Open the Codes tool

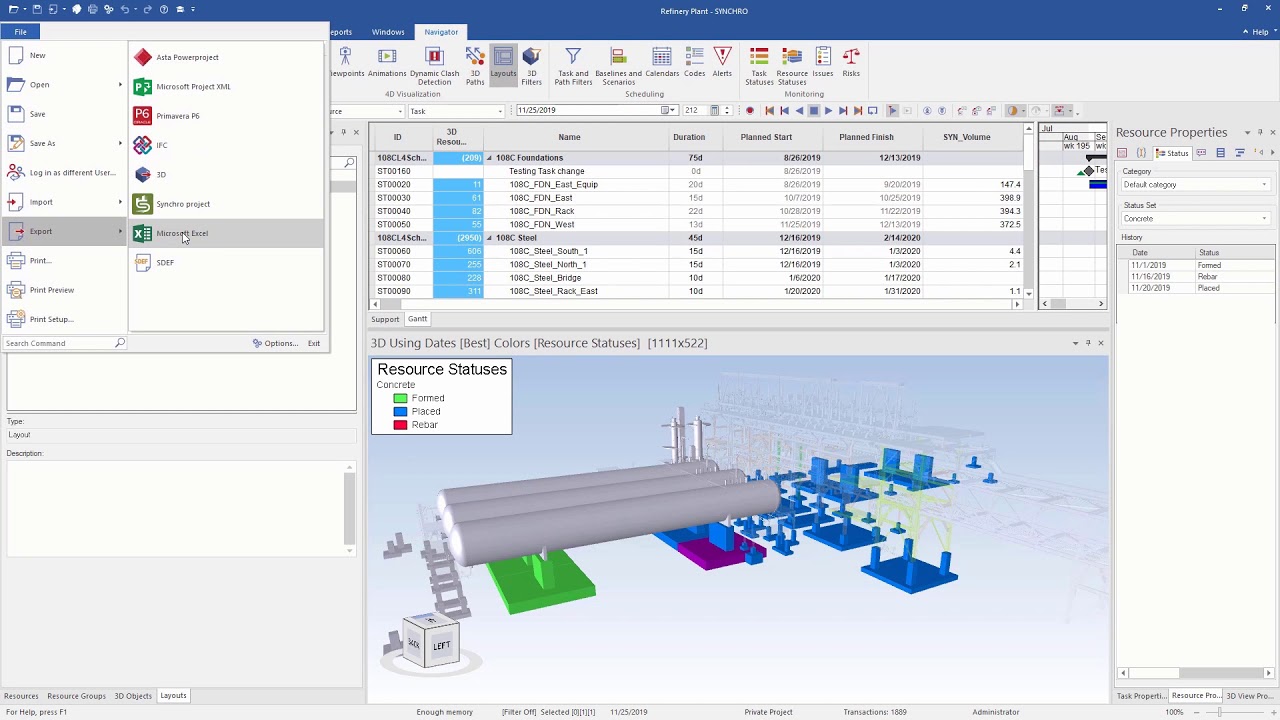pyautogui.click(x=695, y=63)
